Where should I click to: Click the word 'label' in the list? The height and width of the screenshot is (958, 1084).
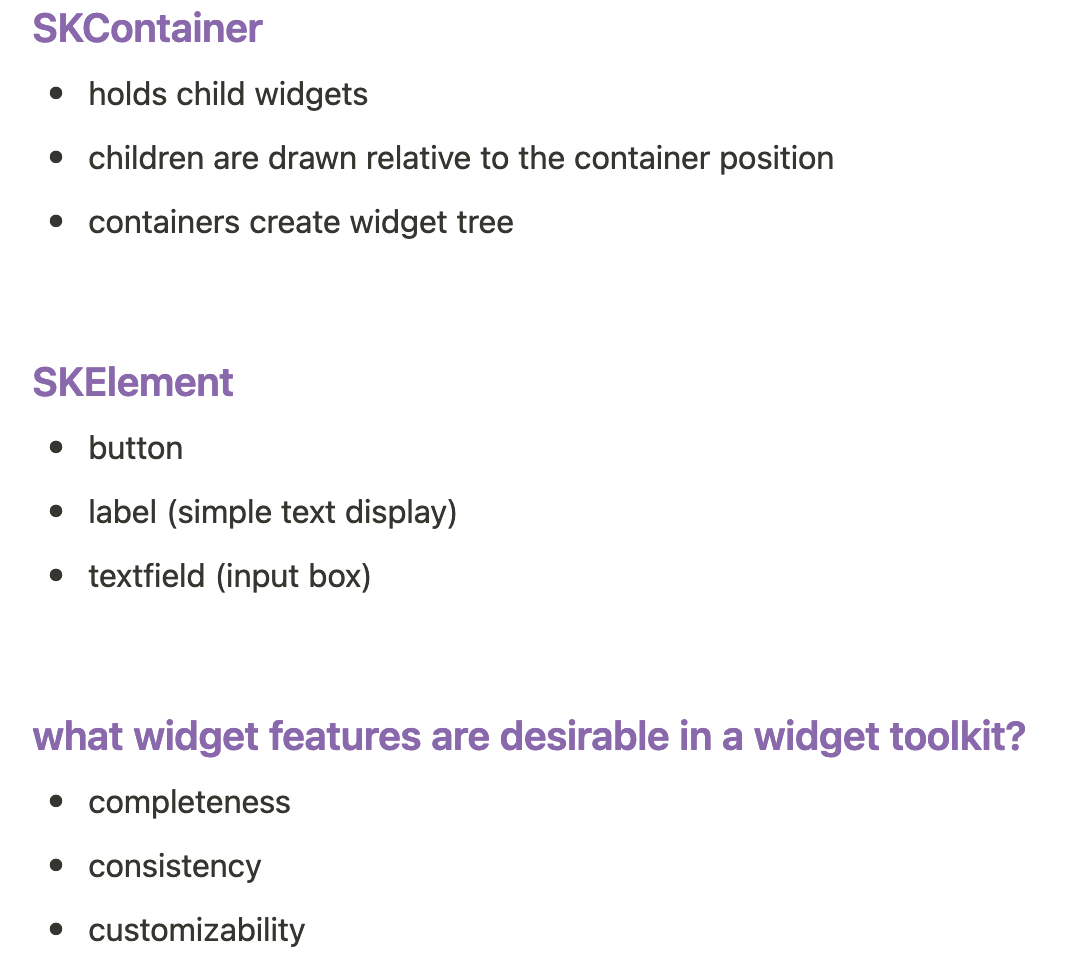pyautogui.click(x=123, y=512)
